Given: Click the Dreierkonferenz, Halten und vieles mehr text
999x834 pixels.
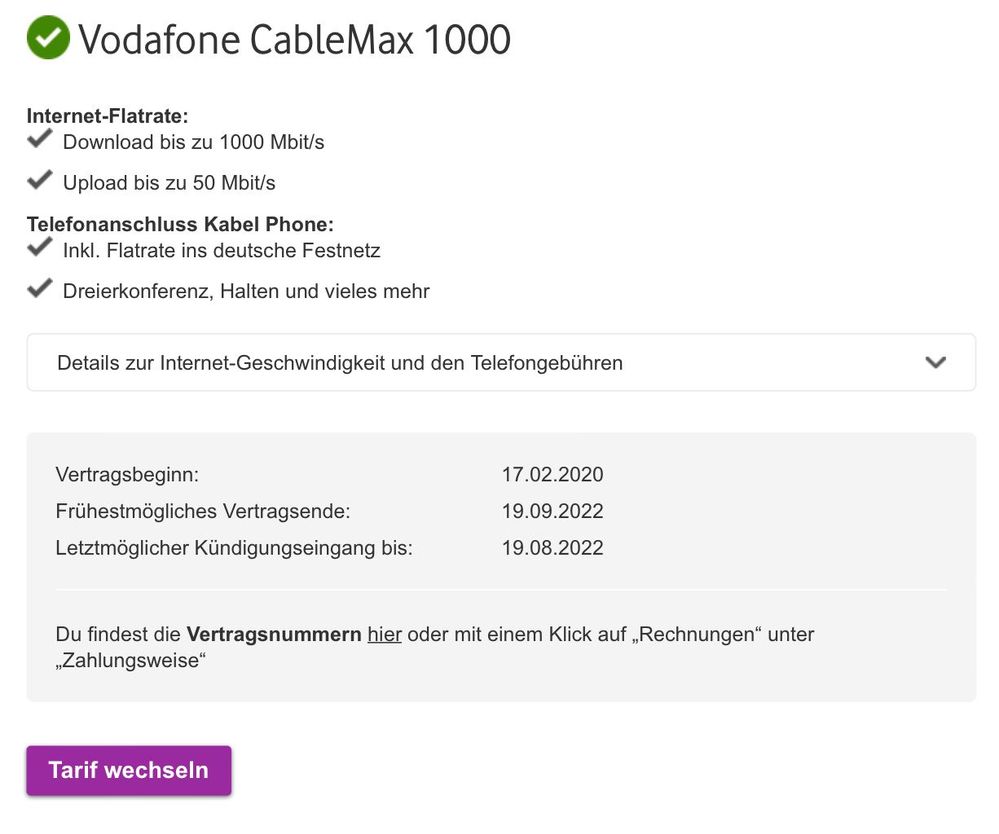Looking at the screenshot, I should pyautogui.click(x=246, y=292).
